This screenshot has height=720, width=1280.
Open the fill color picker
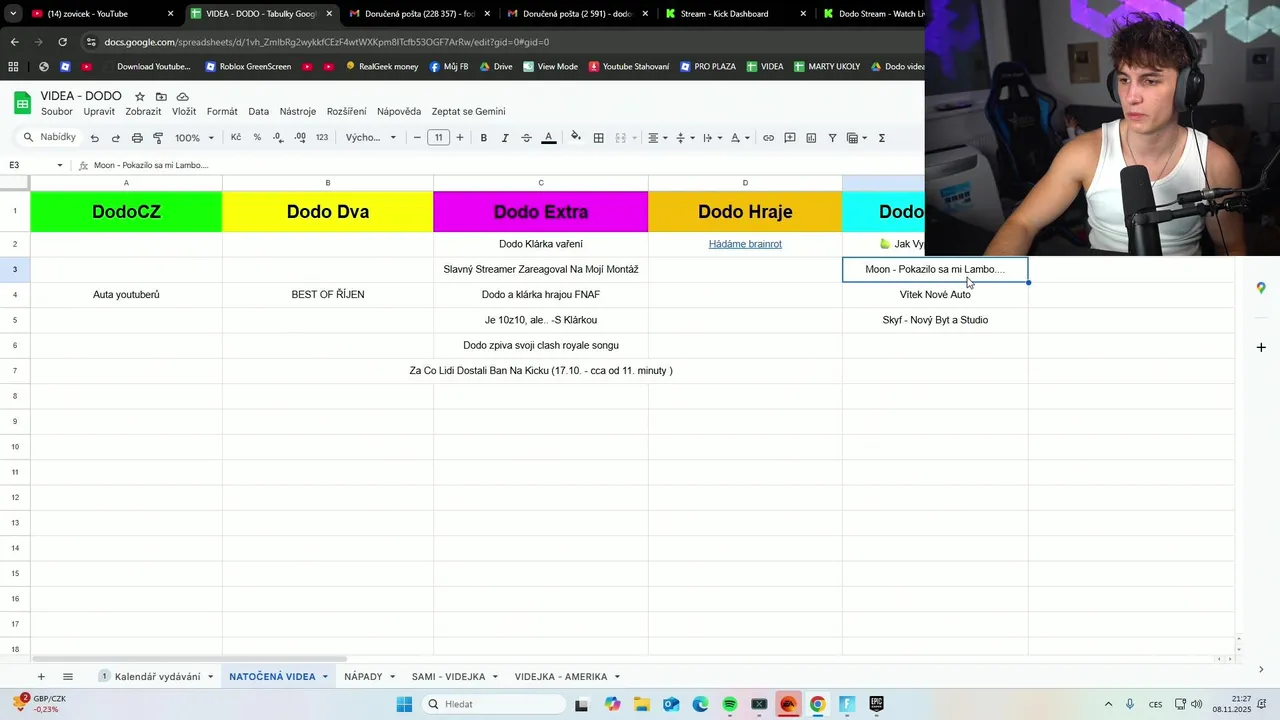pos(576,138)
